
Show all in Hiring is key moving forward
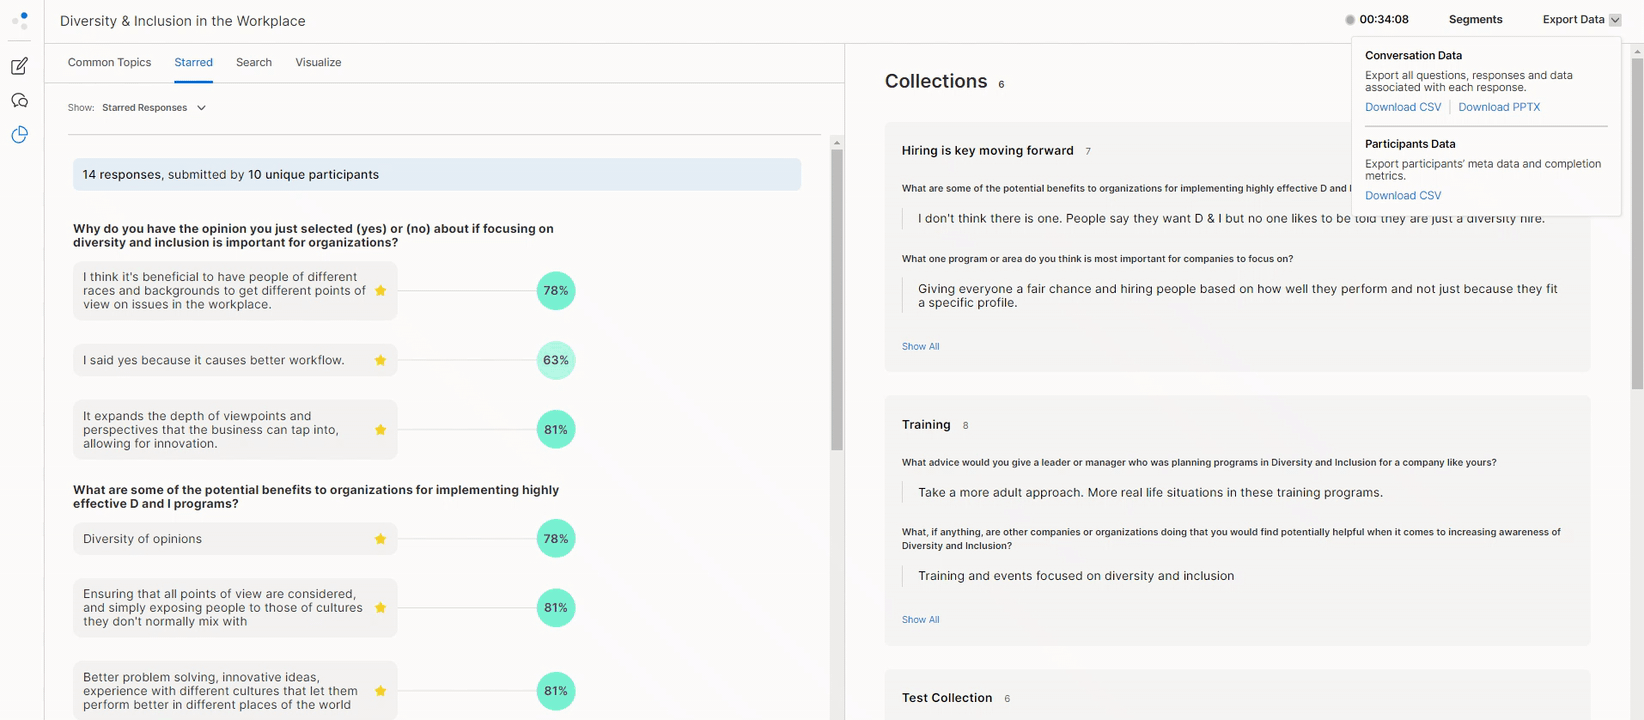tap(920, 347)
